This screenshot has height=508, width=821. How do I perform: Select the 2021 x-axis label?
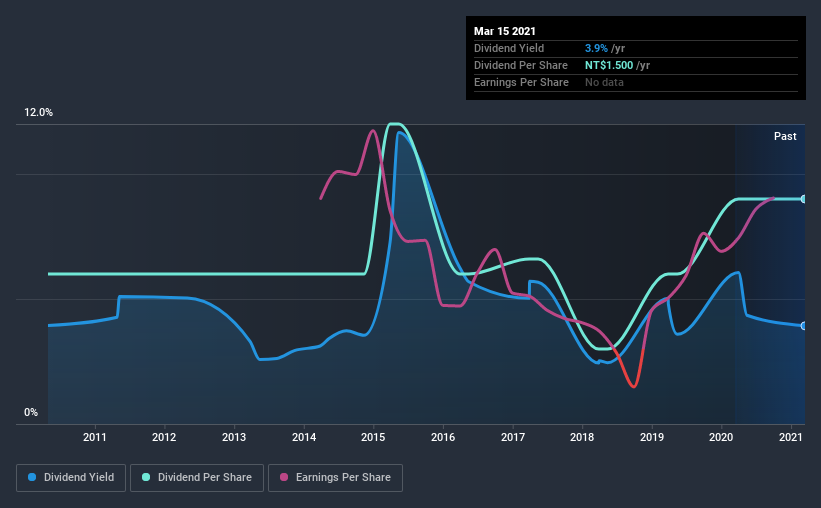pos(791,437)
